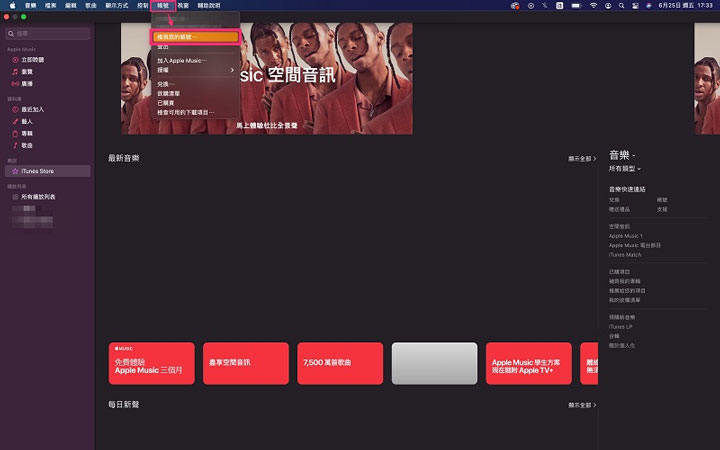Open the 檔案 (File) menu
The height and width of the screenshot is (450, 720).
coord(51,6)
